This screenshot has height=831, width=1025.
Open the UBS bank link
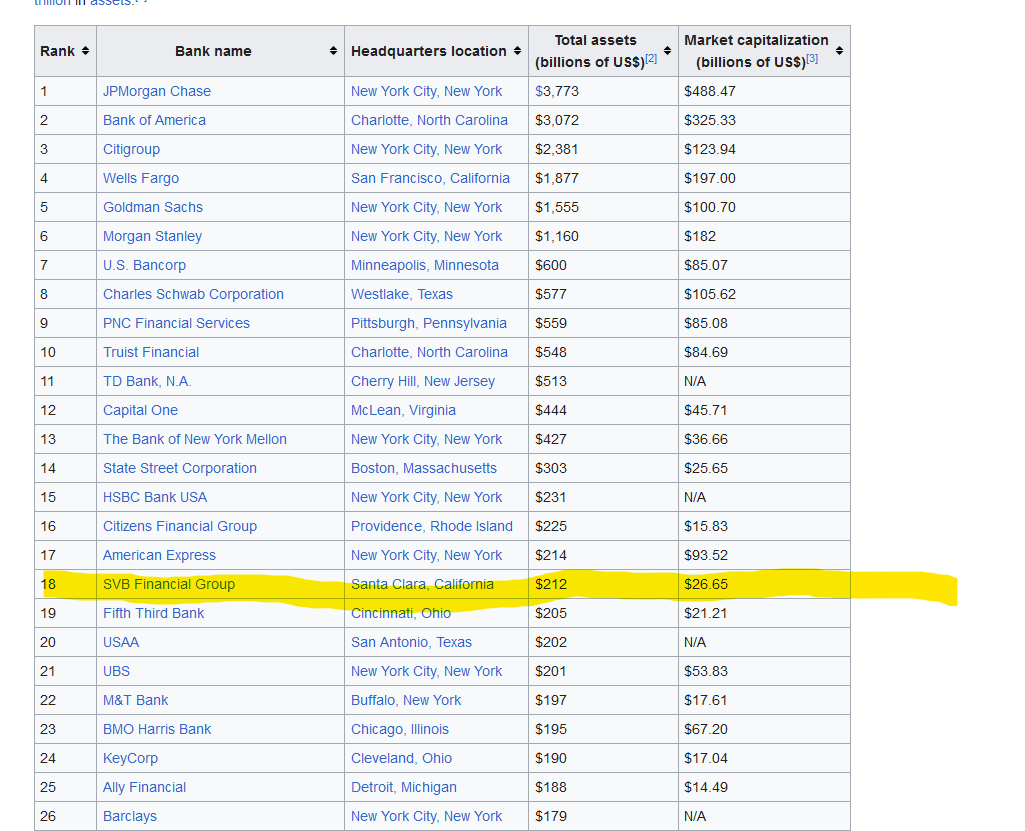click(116, 671)
